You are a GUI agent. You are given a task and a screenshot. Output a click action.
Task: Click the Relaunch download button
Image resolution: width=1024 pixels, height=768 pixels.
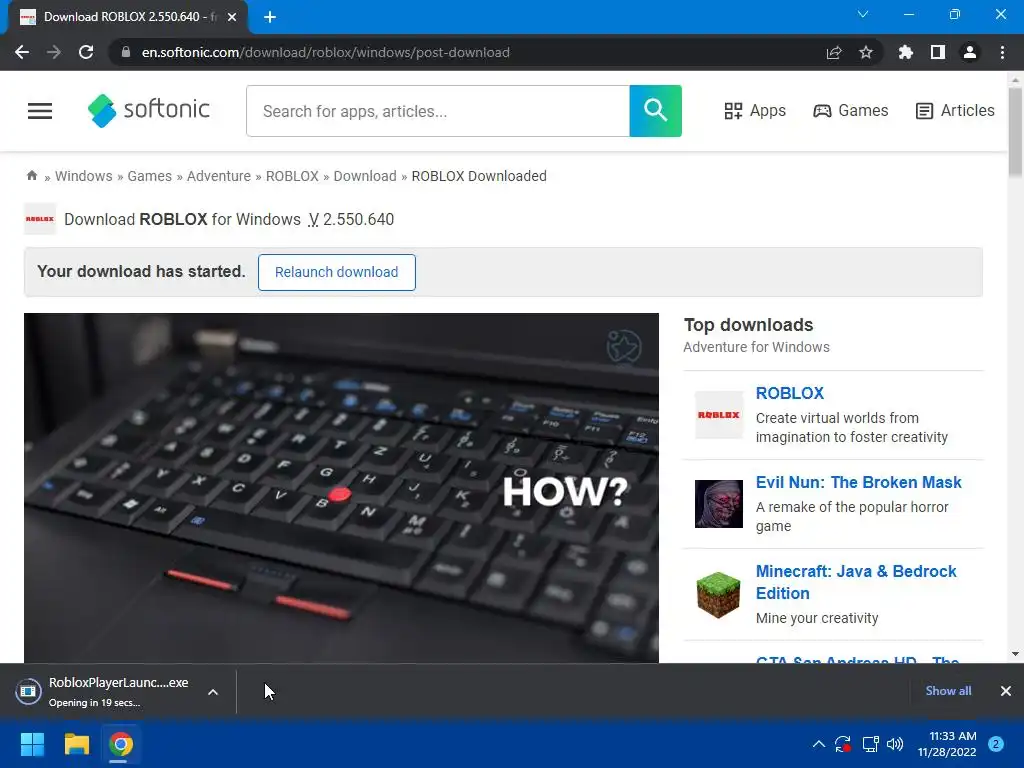click(x=336, y=272)
